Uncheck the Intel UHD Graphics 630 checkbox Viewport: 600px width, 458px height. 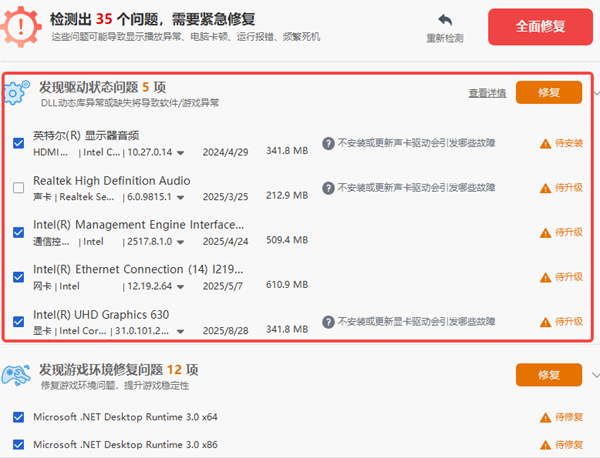[18, 321]
